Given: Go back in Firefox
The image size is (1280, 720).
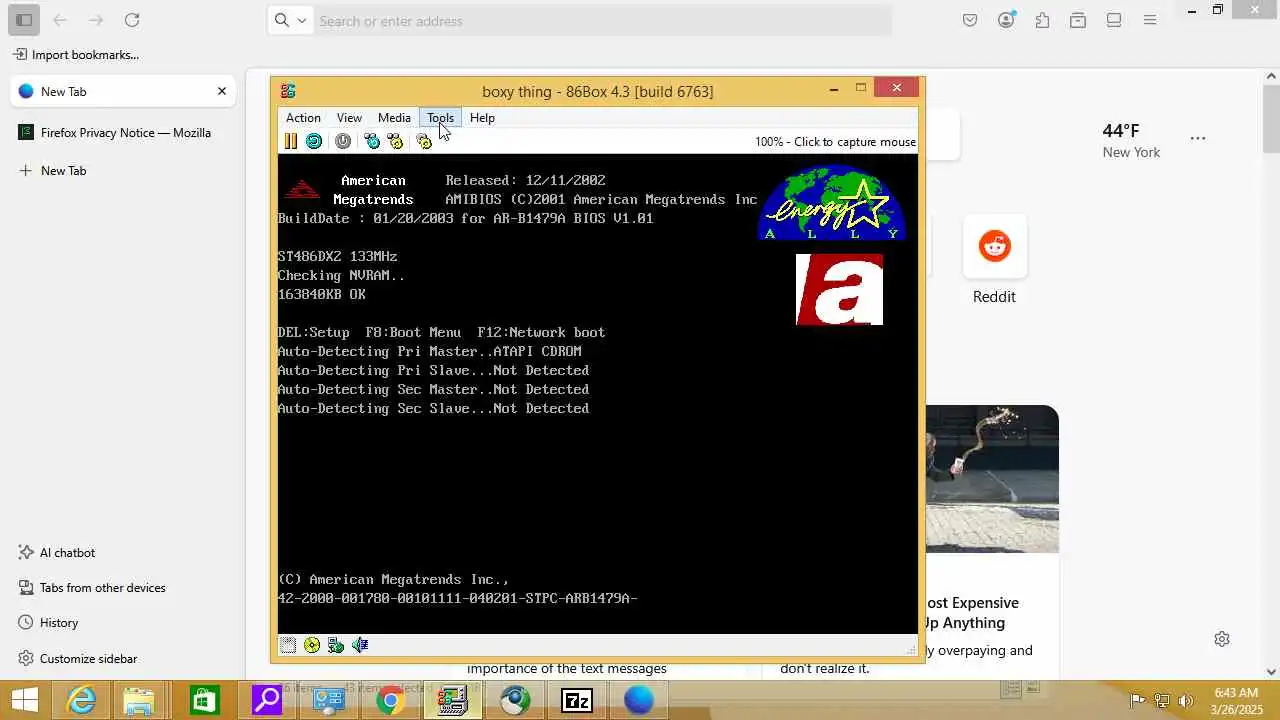Looking at the screenshot, I should [60, 20].
